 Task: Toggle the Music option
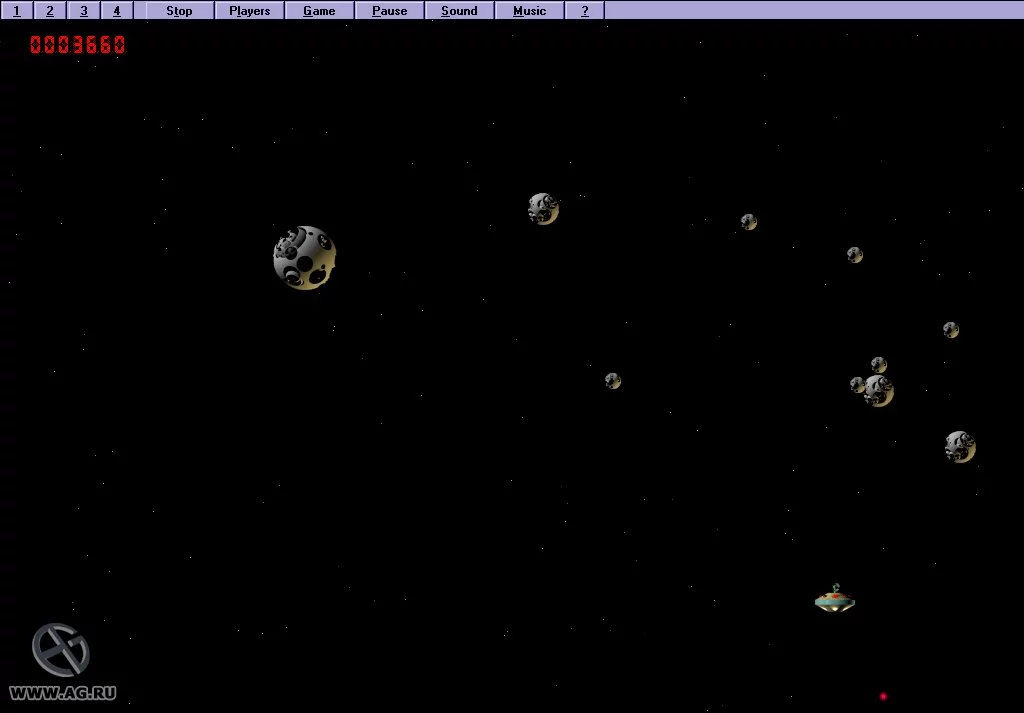[x=530, y=10]
